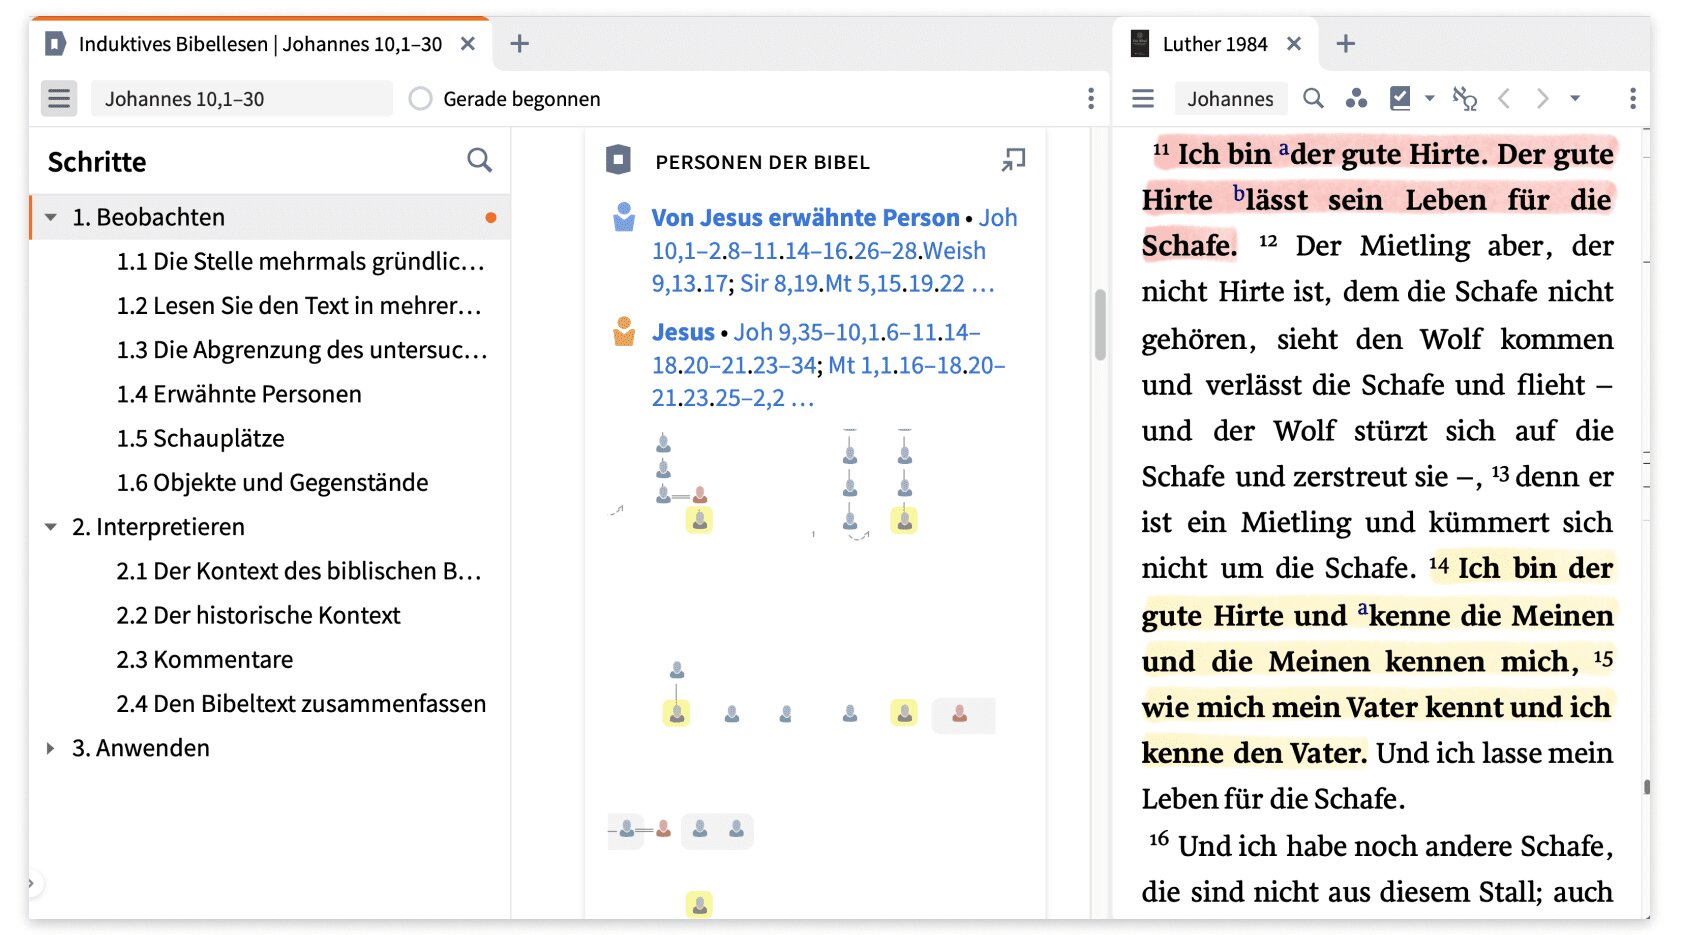Click the workflow sidebar hamburger menu

point(59,99)
